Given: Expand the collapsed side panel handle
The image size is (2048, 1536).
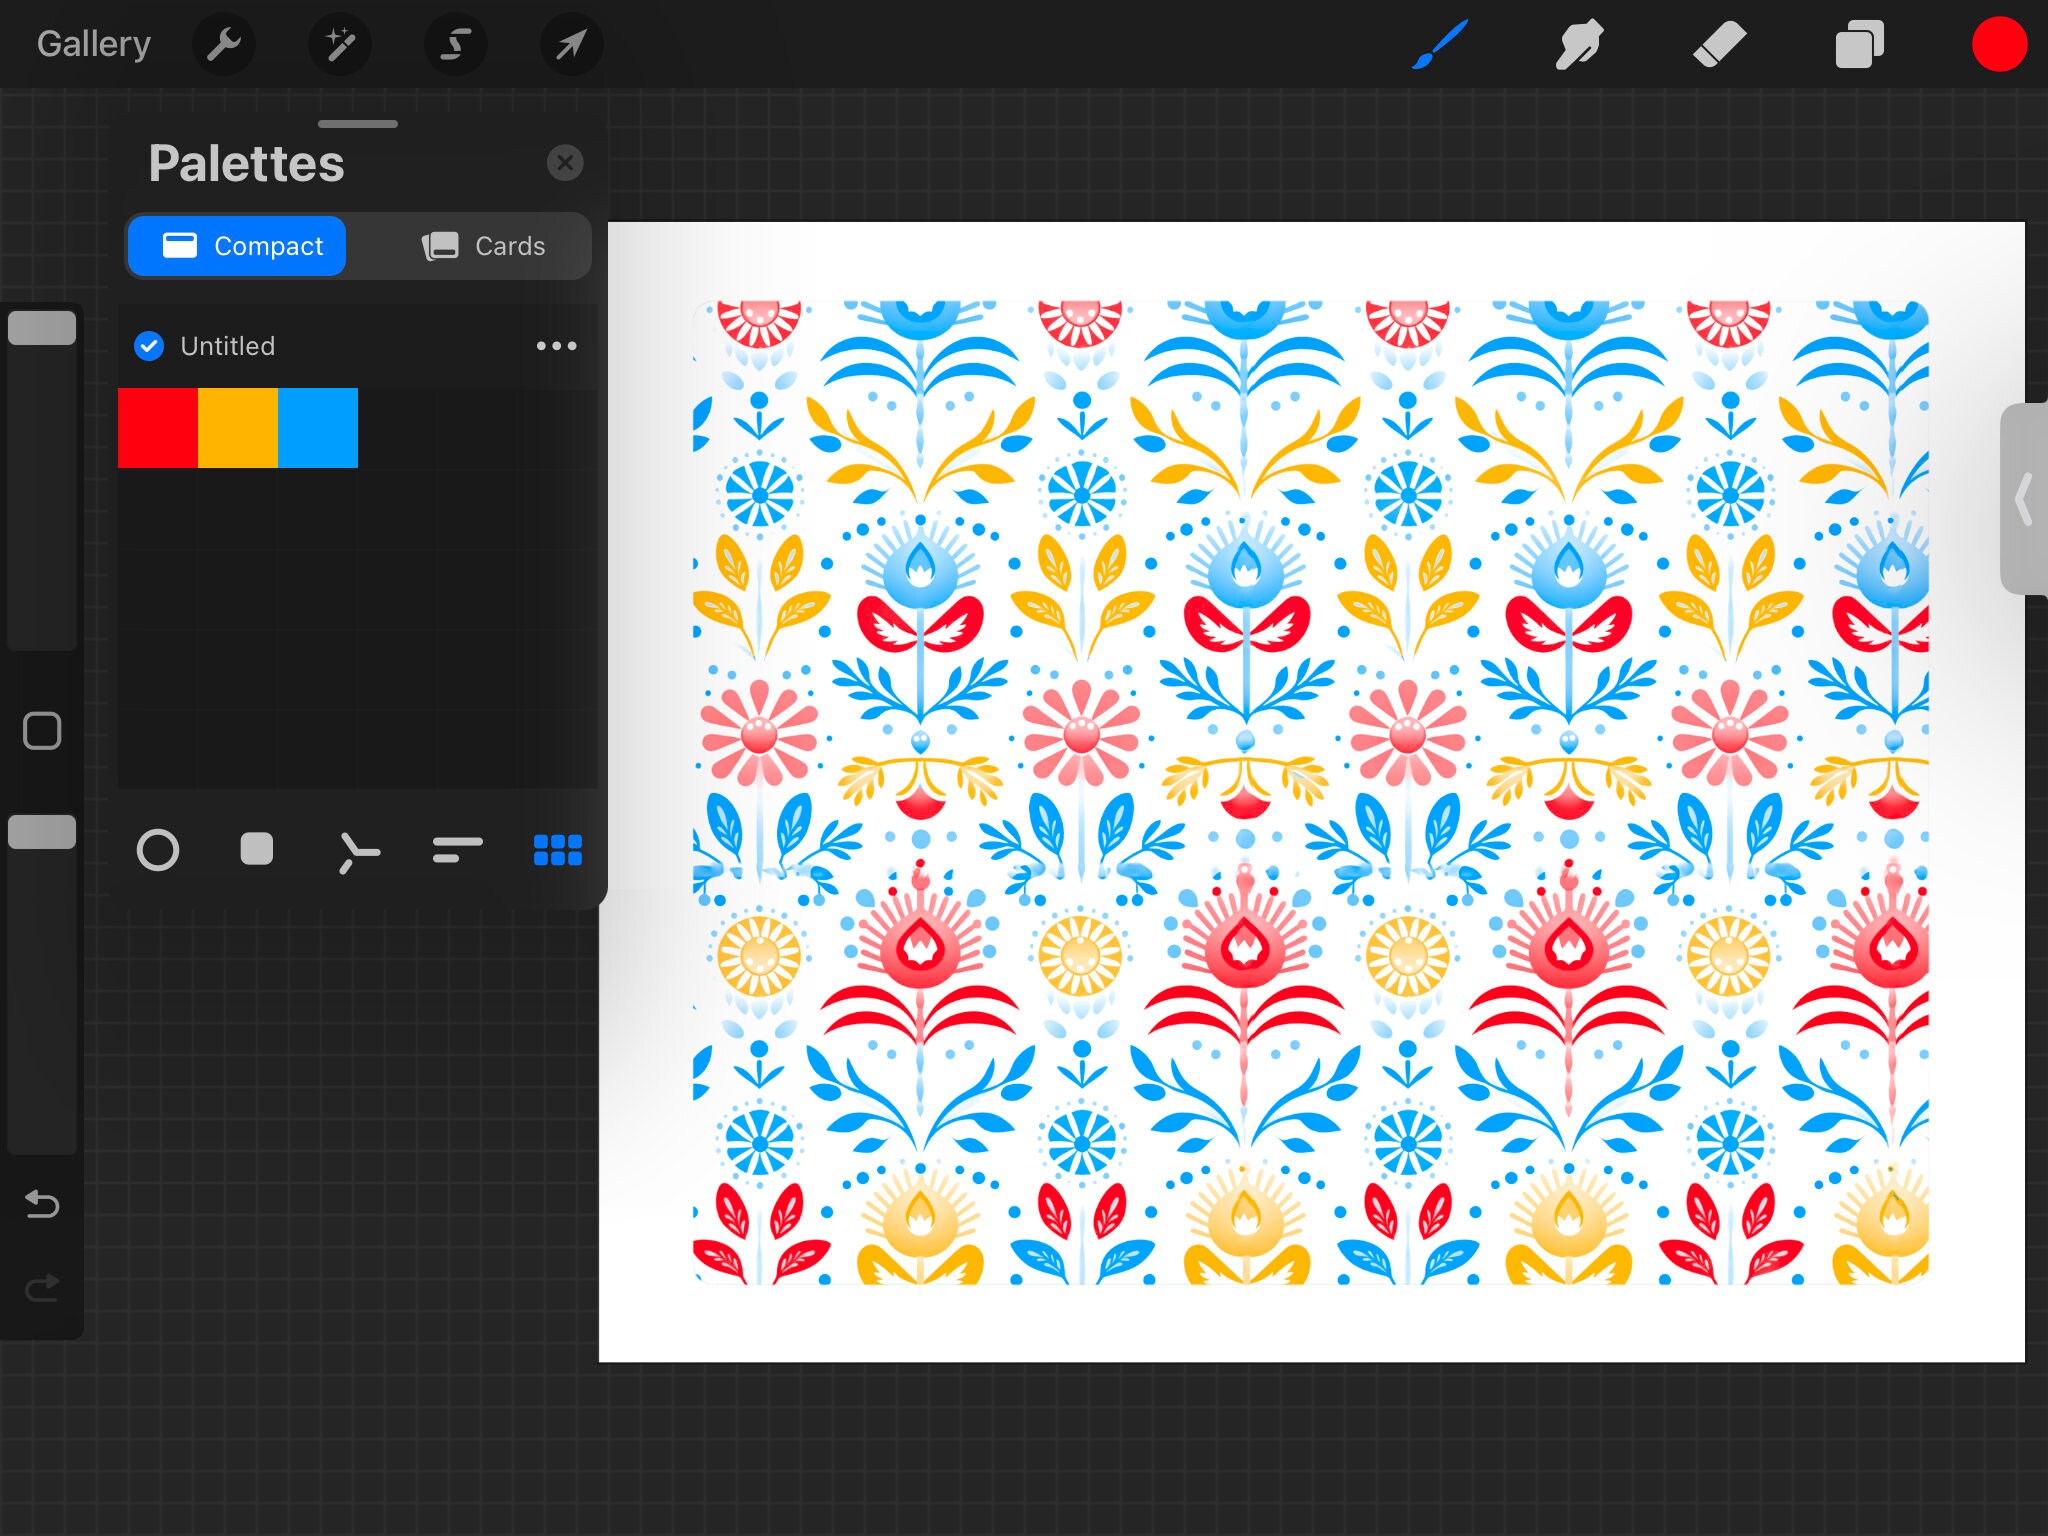Looking at the screenshot, I should [x=2024, y=499].
